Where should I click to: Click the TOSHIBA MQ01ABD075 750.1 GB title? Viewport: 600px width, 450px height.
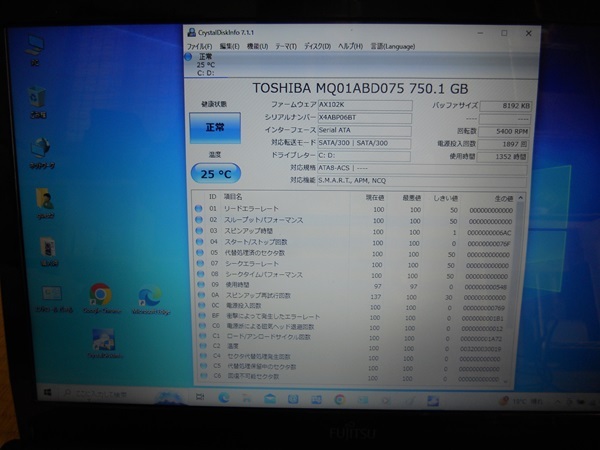pos(360,88)
